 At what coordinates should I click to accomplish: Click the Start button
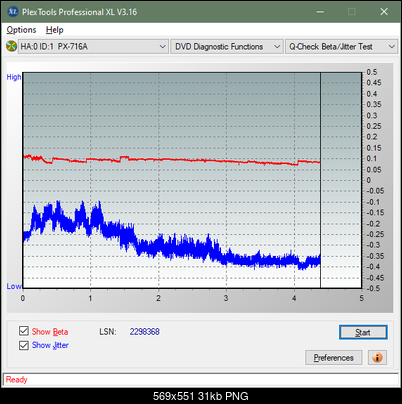(363, 332)
